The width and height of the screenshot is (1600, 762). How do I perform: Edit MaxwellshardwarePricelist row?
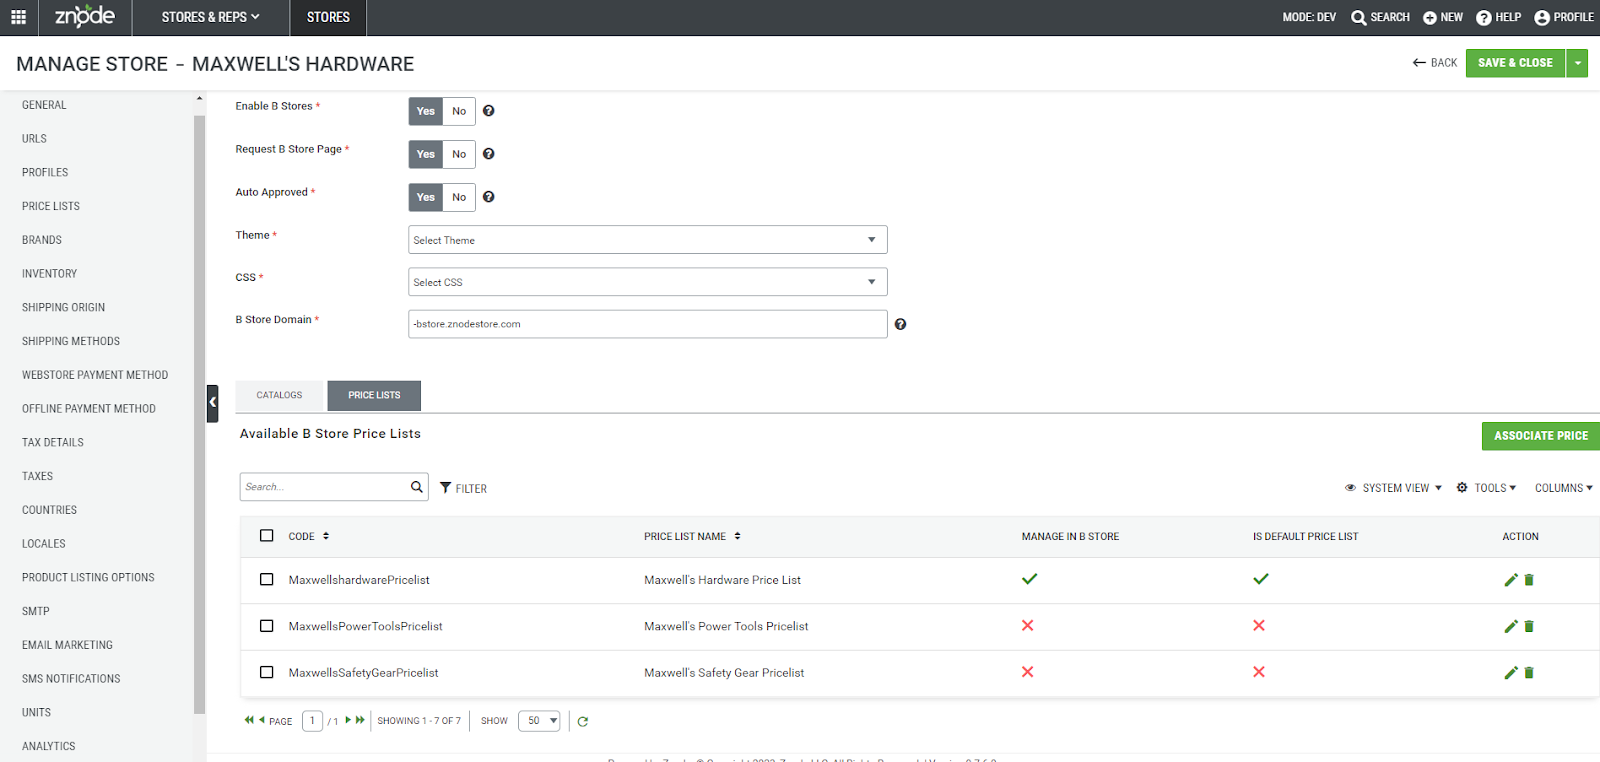click(1511, 580)
